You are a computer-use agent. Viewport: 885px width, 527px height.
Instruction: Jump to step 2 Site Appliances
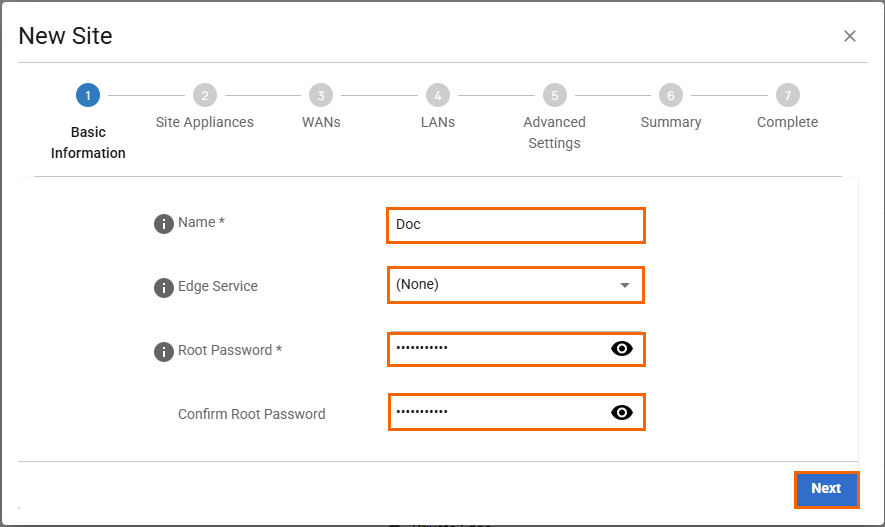(204, 96)
